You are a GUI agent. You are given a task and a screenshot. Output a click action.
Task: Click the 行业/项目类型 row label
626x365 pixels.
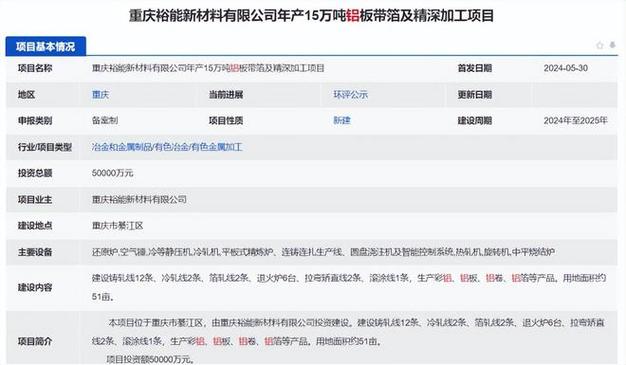45,147
